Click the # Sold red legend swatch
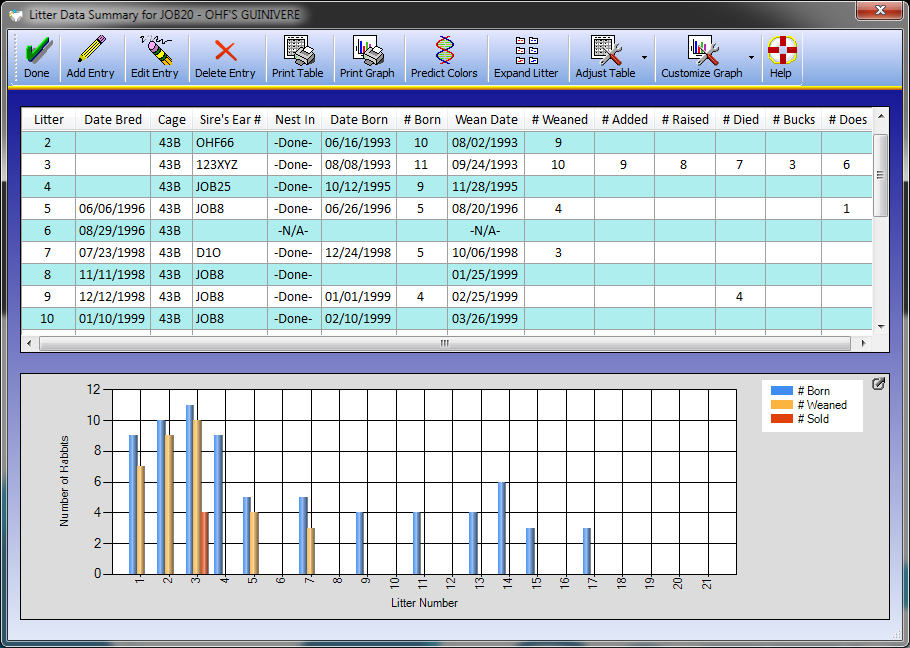The image size is (910, 648). click(782, 419)
